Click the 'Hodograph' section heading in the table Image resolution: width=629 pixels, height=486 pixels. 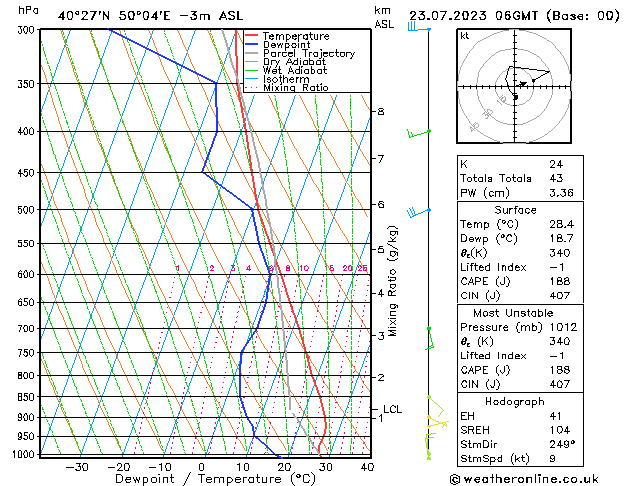[x=515, y=402]
